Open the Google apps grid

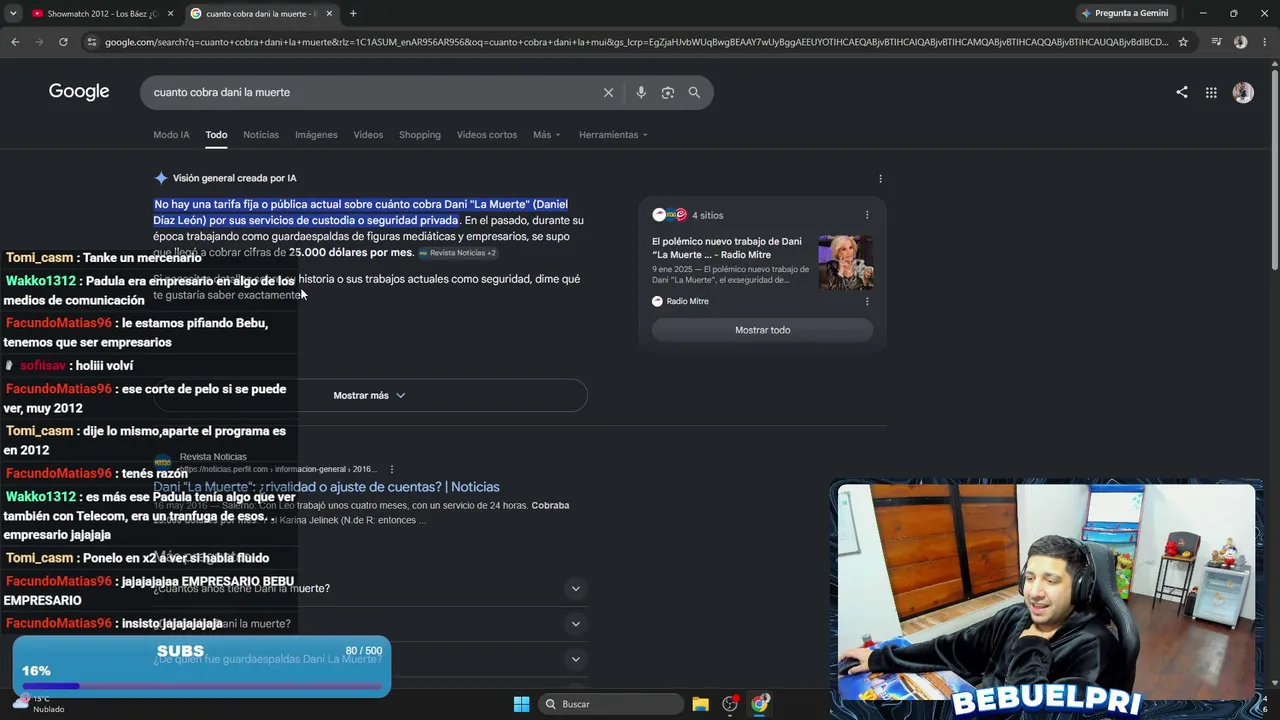[1211, 92]
